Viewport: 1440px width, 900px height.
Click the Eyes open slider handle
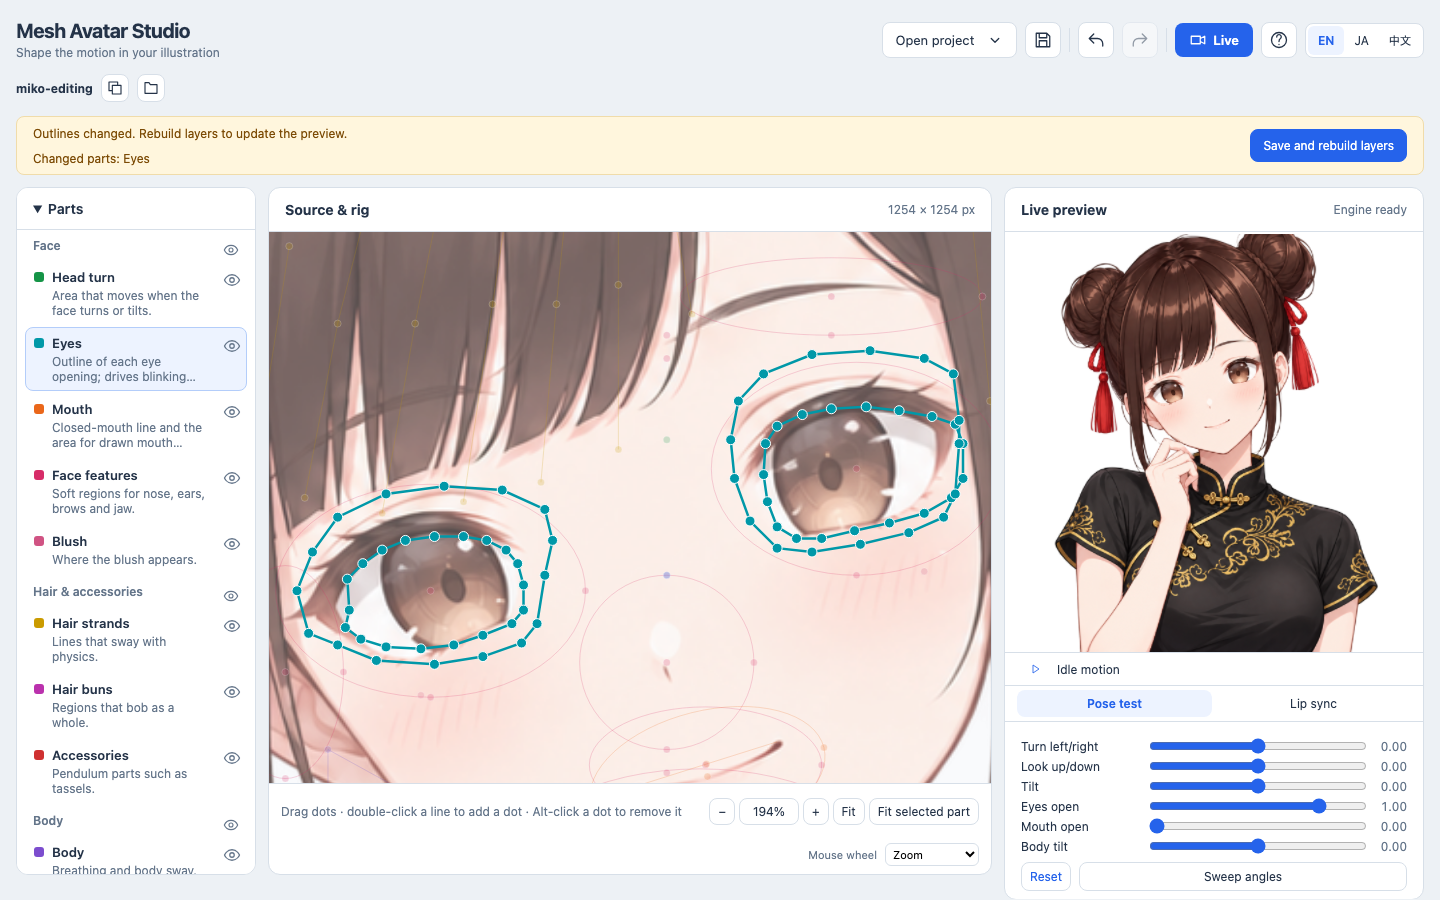[x=1319, y=806]
